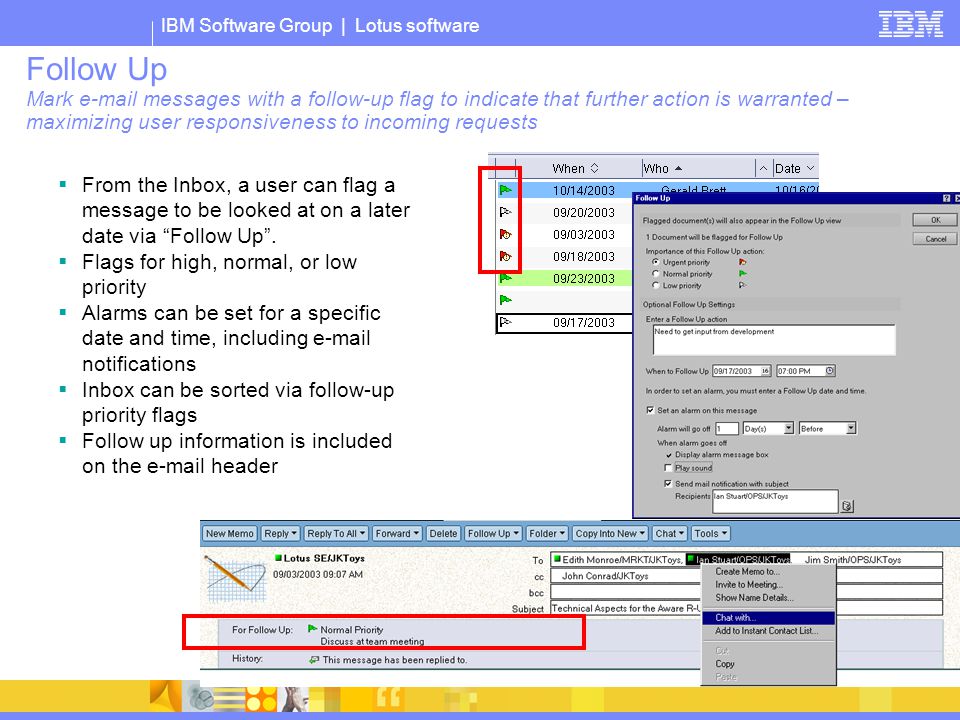Click Jim Smith/OPS/JKToys in the To field
Image resolution: width=960 pixels, height=720 pixels.
tap(852, 560)
